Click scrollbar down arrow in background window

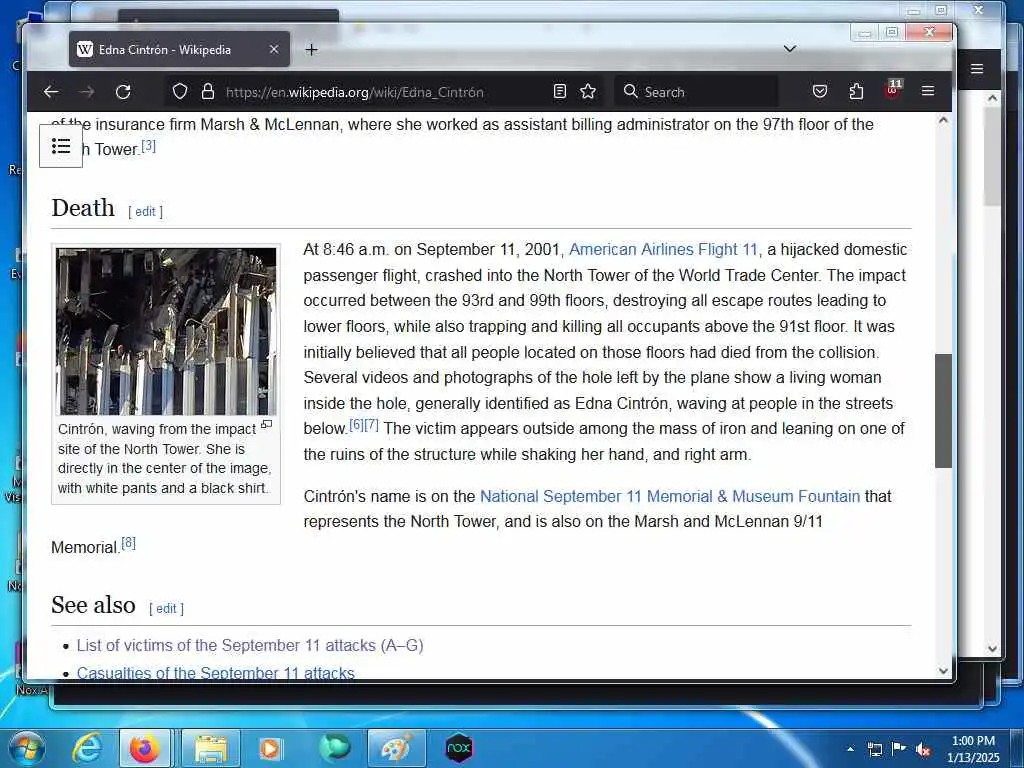[x=993, y=648]
